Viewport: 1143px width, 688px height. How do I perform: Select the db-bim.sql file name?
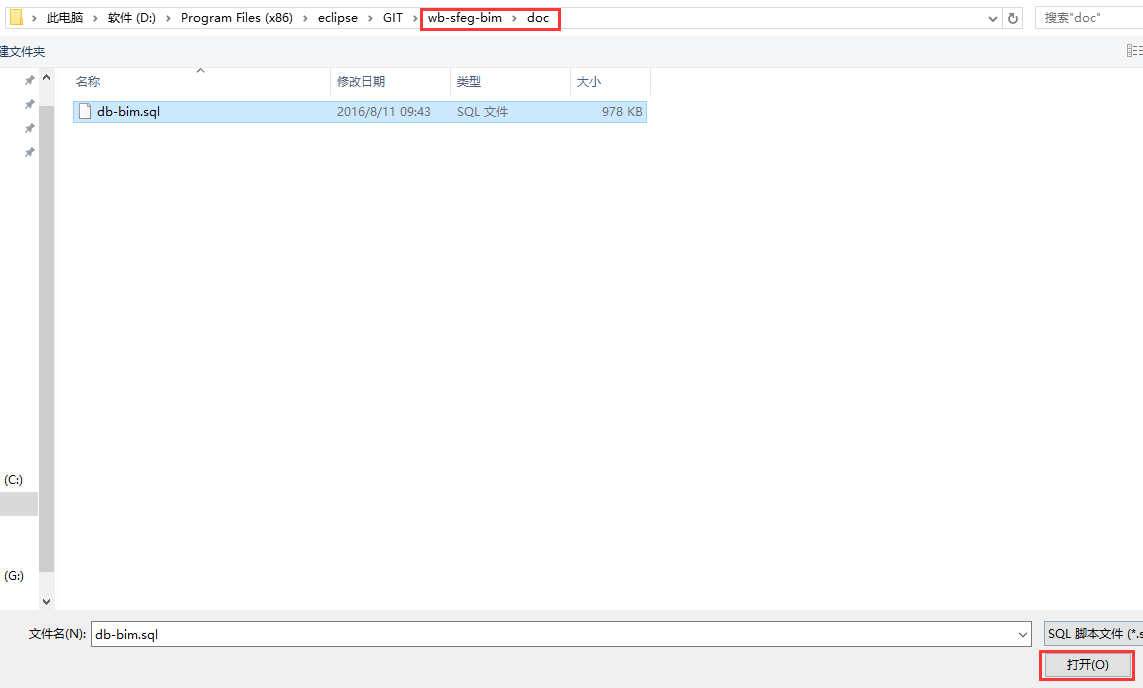[128, 112]
